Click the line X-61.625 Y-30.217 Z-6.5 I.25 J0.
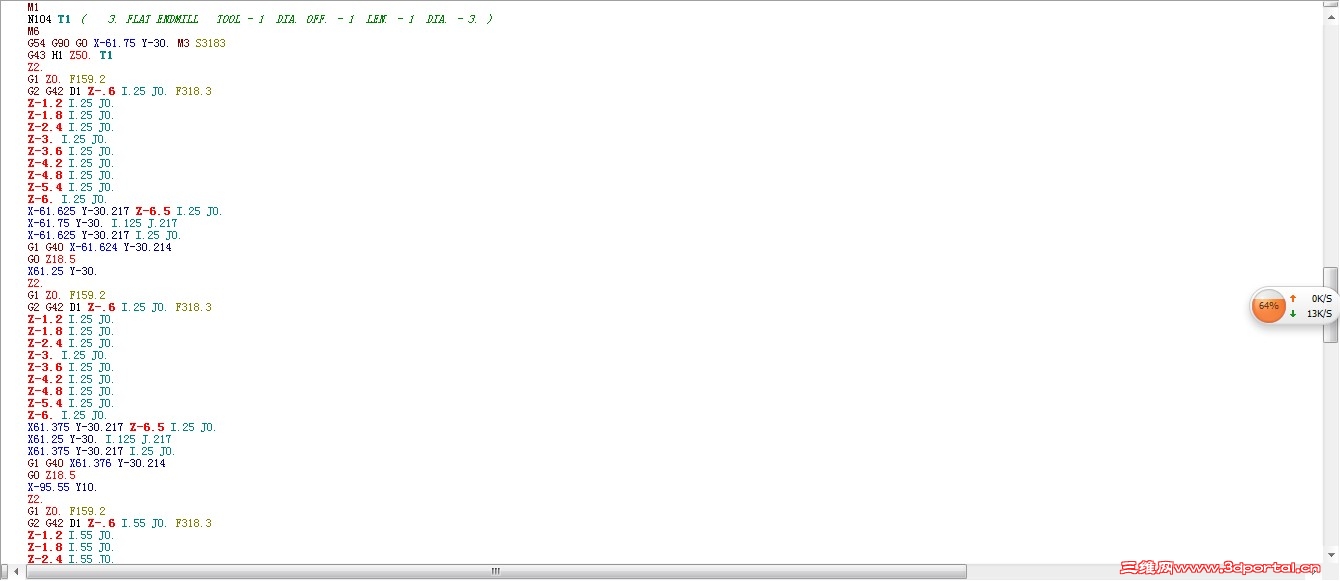The height and width of the screenshot is (581, 1340). click(125, 211)
